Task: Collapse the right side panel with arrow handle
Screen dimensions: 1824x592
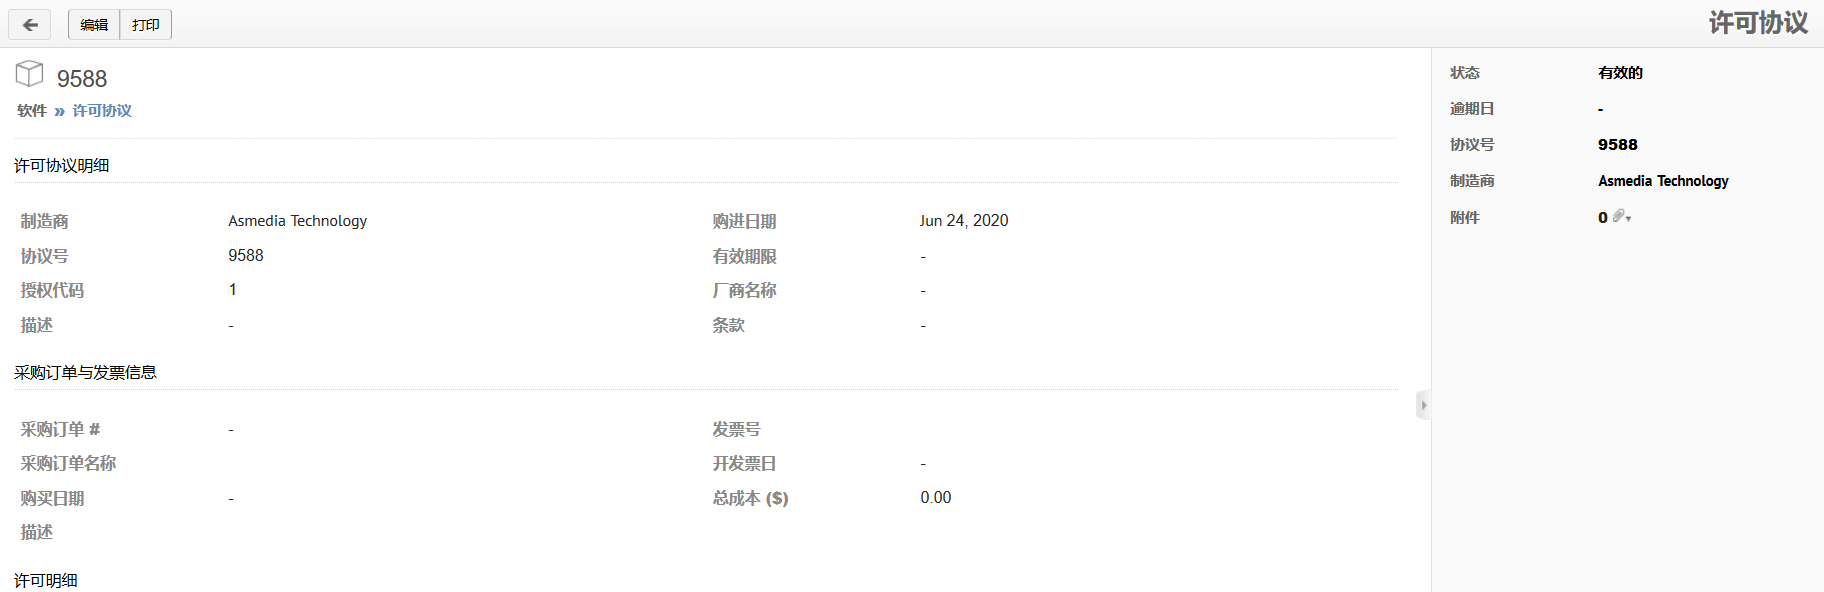Action: 1423,405
